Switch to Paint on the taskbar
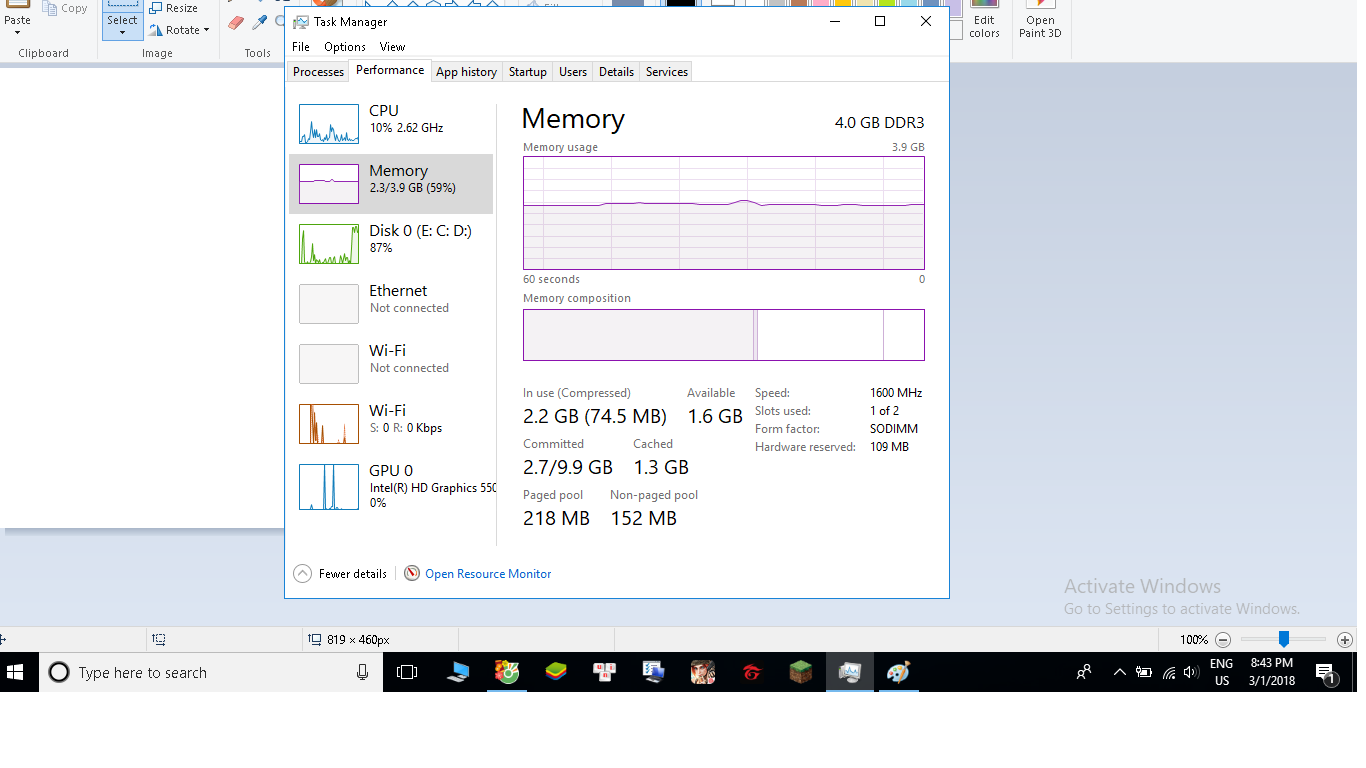The image size is (1366, 768). [899, 672]
